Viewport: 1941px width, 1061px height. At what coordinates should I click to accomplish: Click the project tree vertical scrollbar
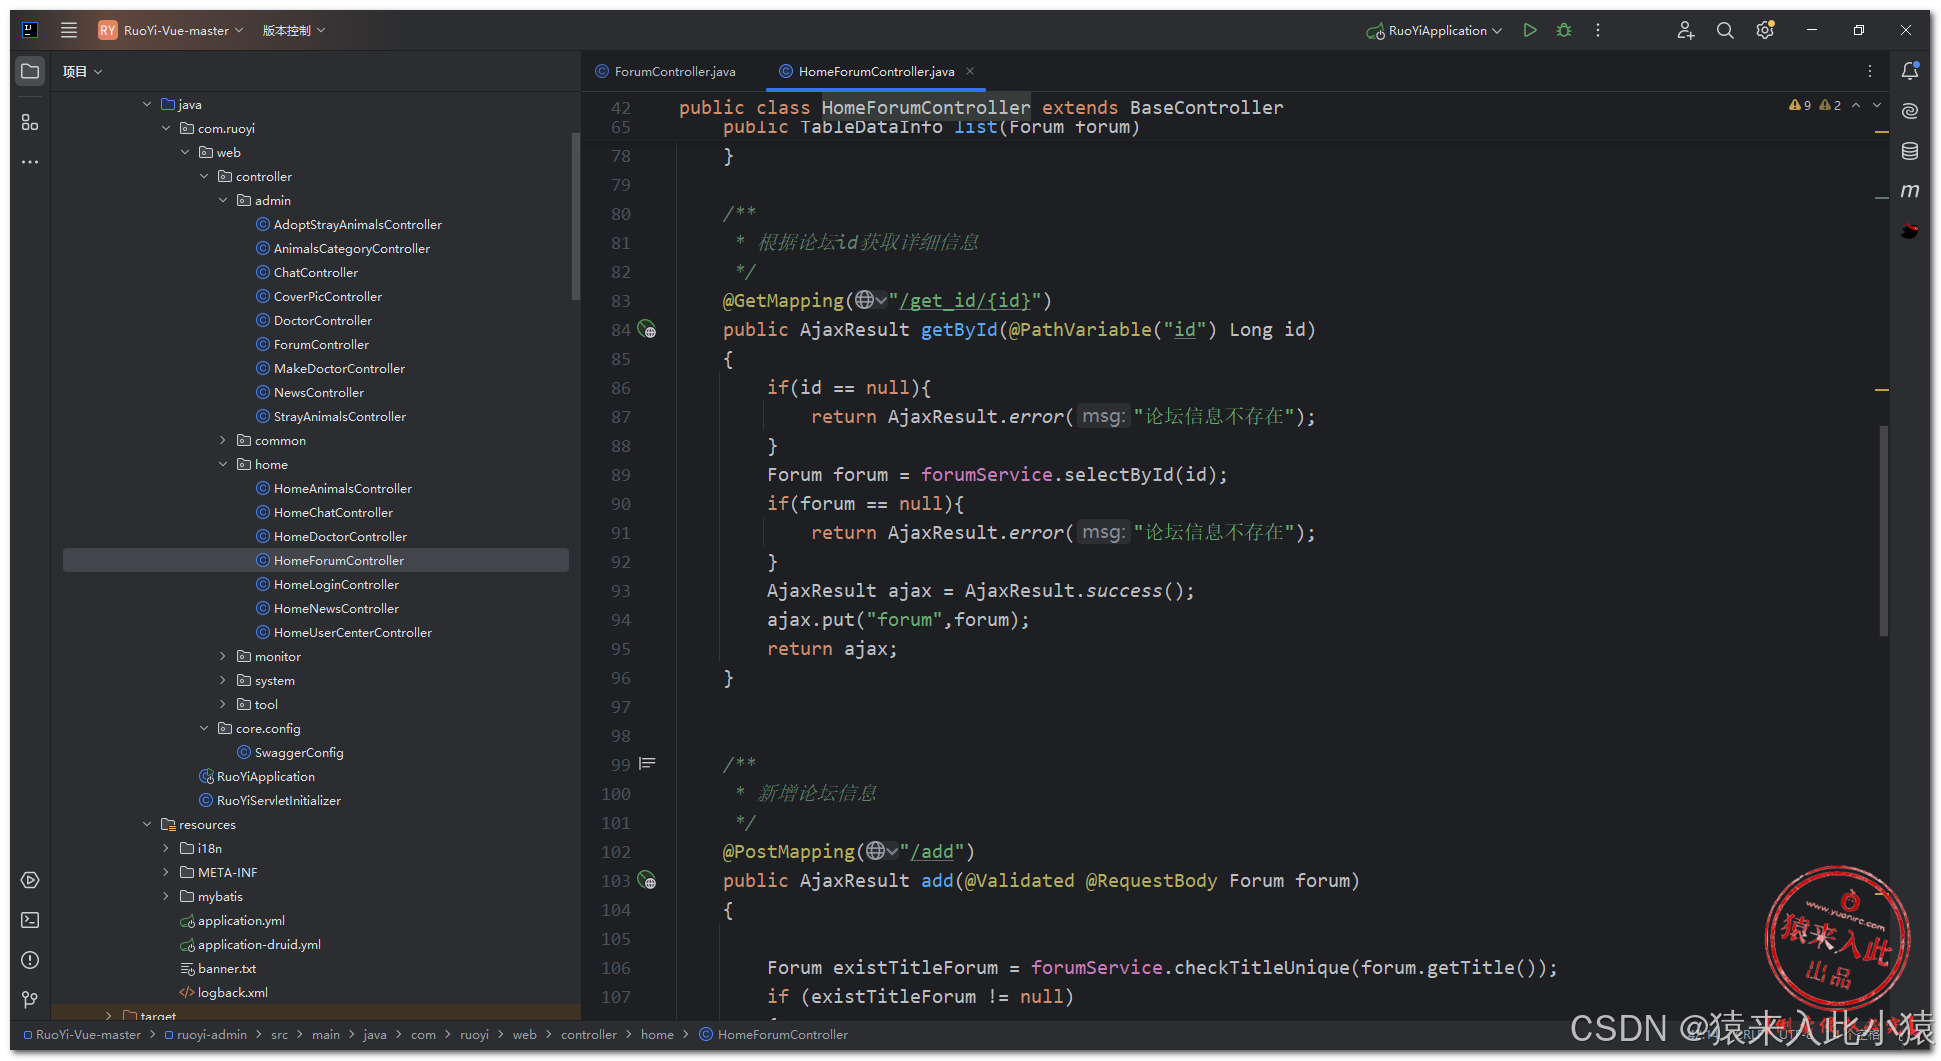(x=575, y=216)
